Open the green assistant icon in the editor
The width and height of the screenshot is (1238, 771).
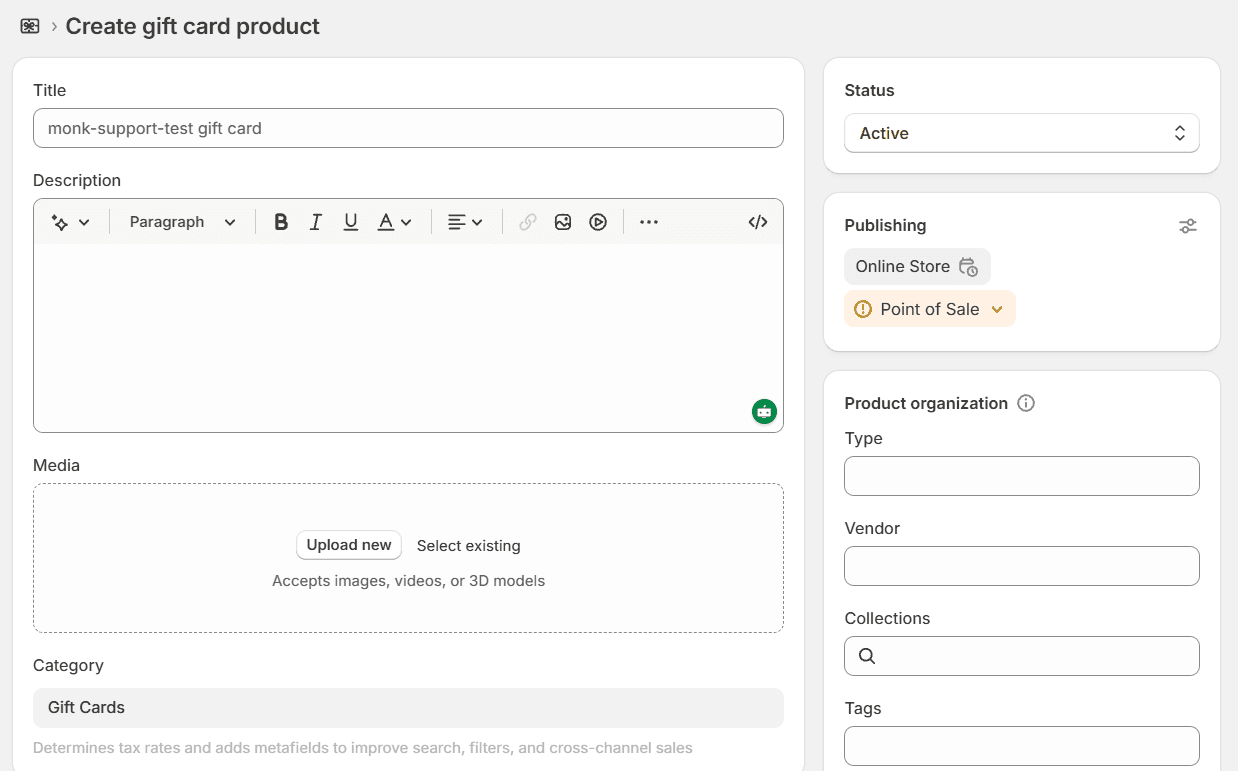764,411
